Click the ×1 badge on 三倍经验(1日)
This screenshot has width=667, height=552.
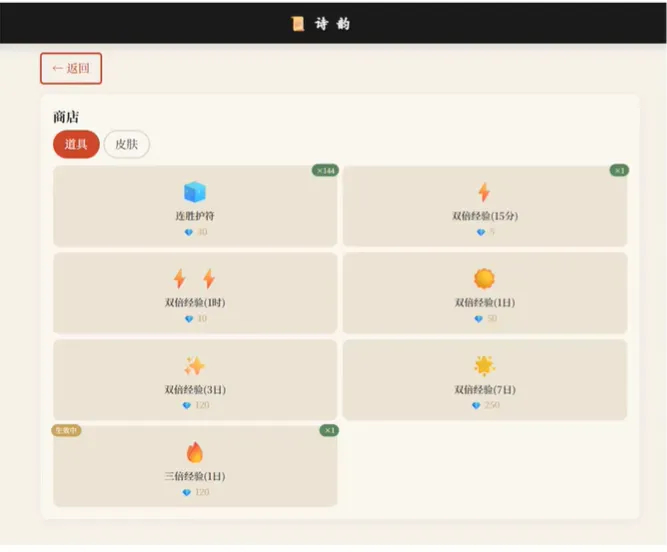pyautogui.click(x=329, y=430)
